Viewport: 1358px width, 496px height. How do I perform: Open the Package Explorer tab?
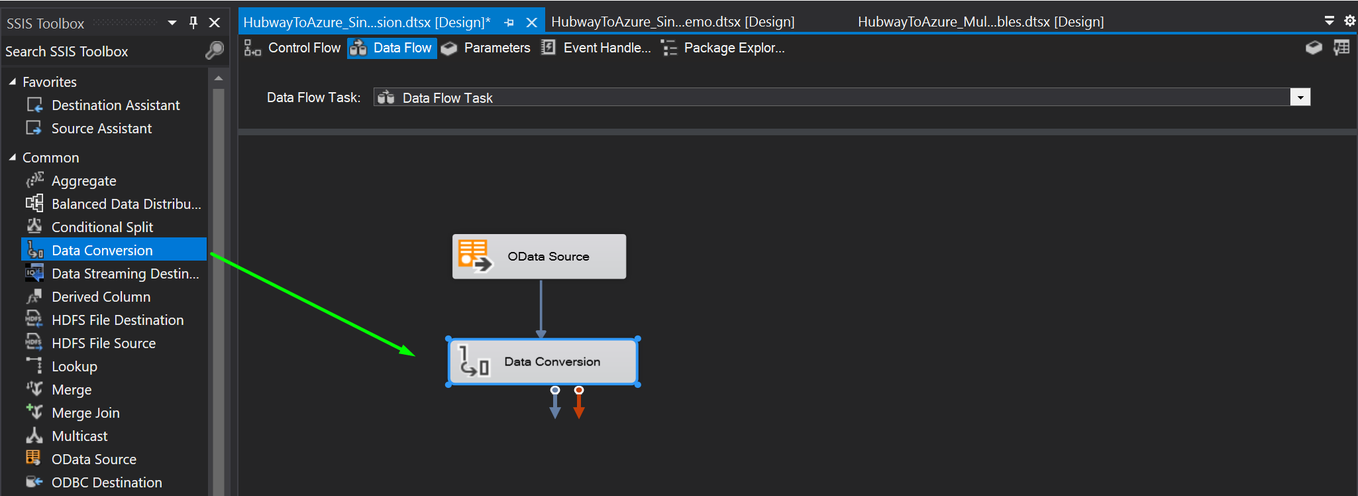click(723, 48)
